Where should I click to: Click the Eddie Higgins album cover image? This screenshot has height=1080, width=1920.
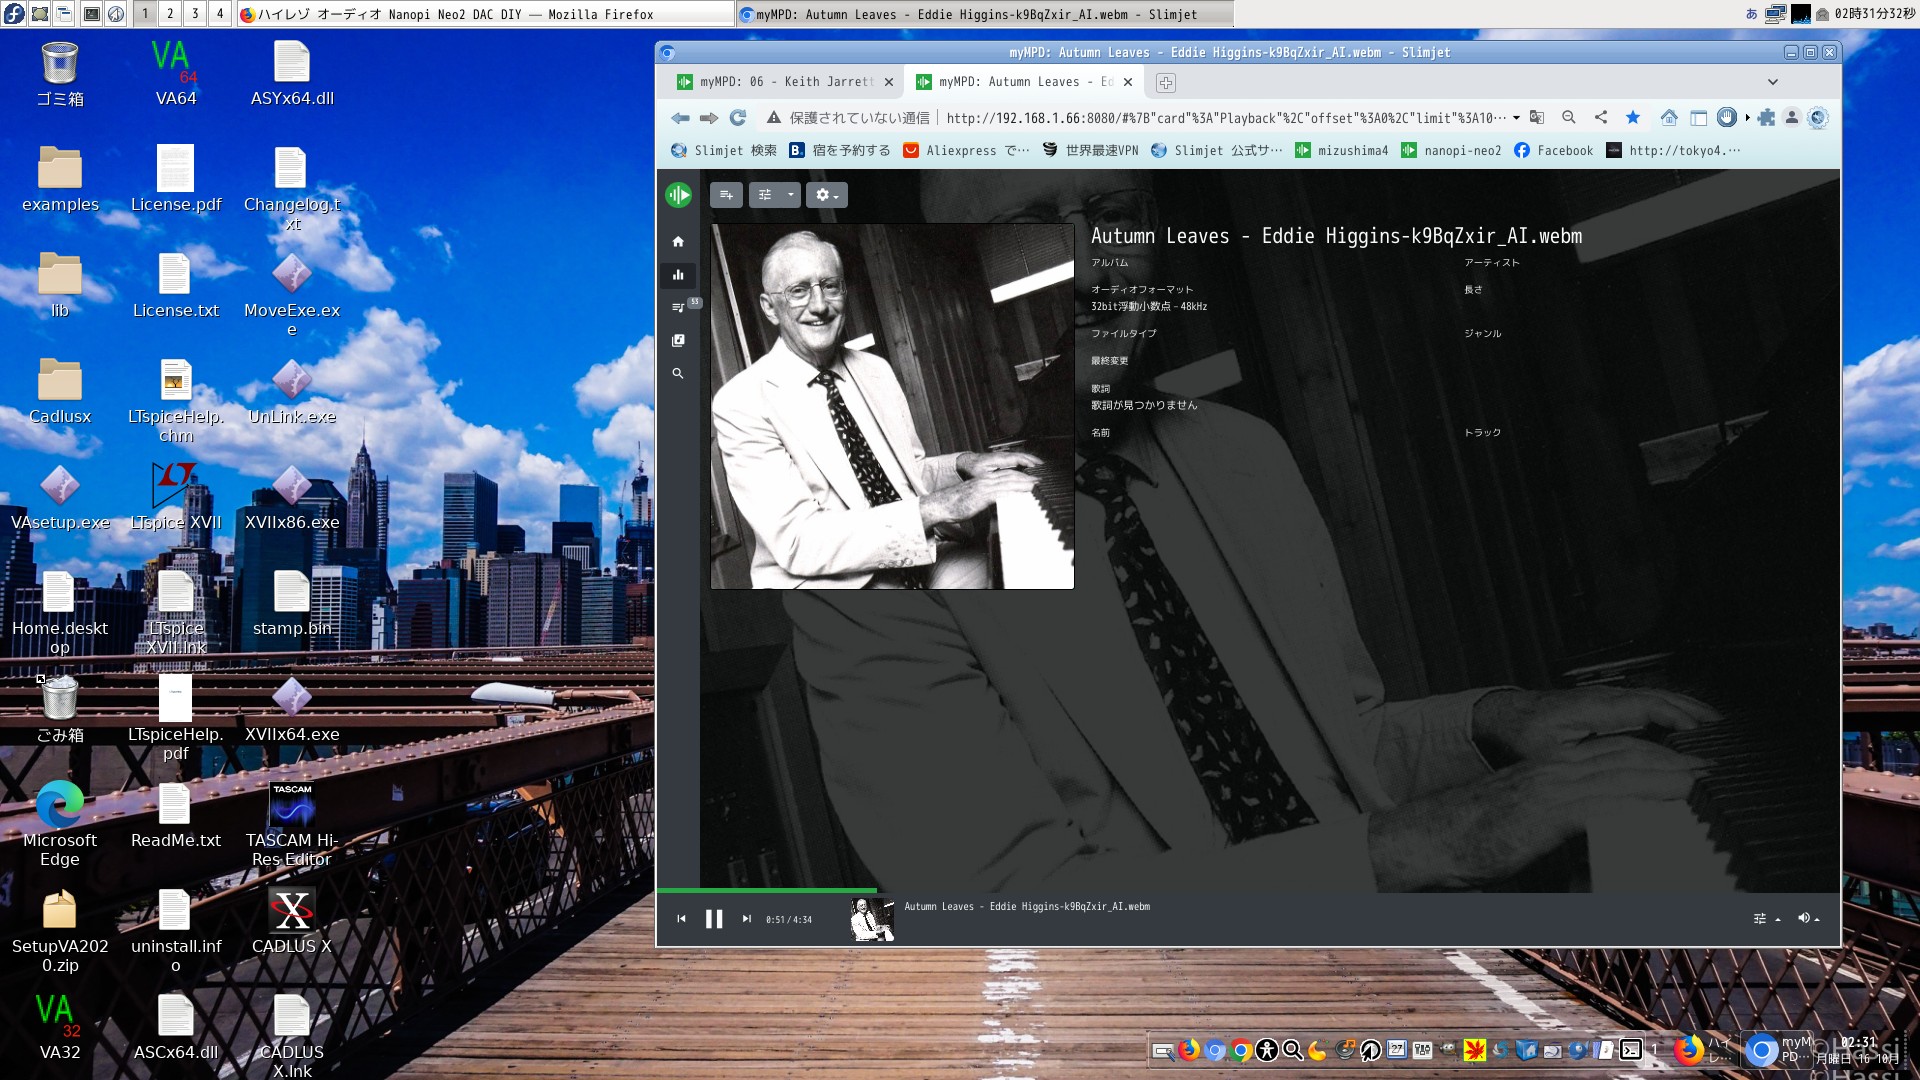[x=892, y=406]
